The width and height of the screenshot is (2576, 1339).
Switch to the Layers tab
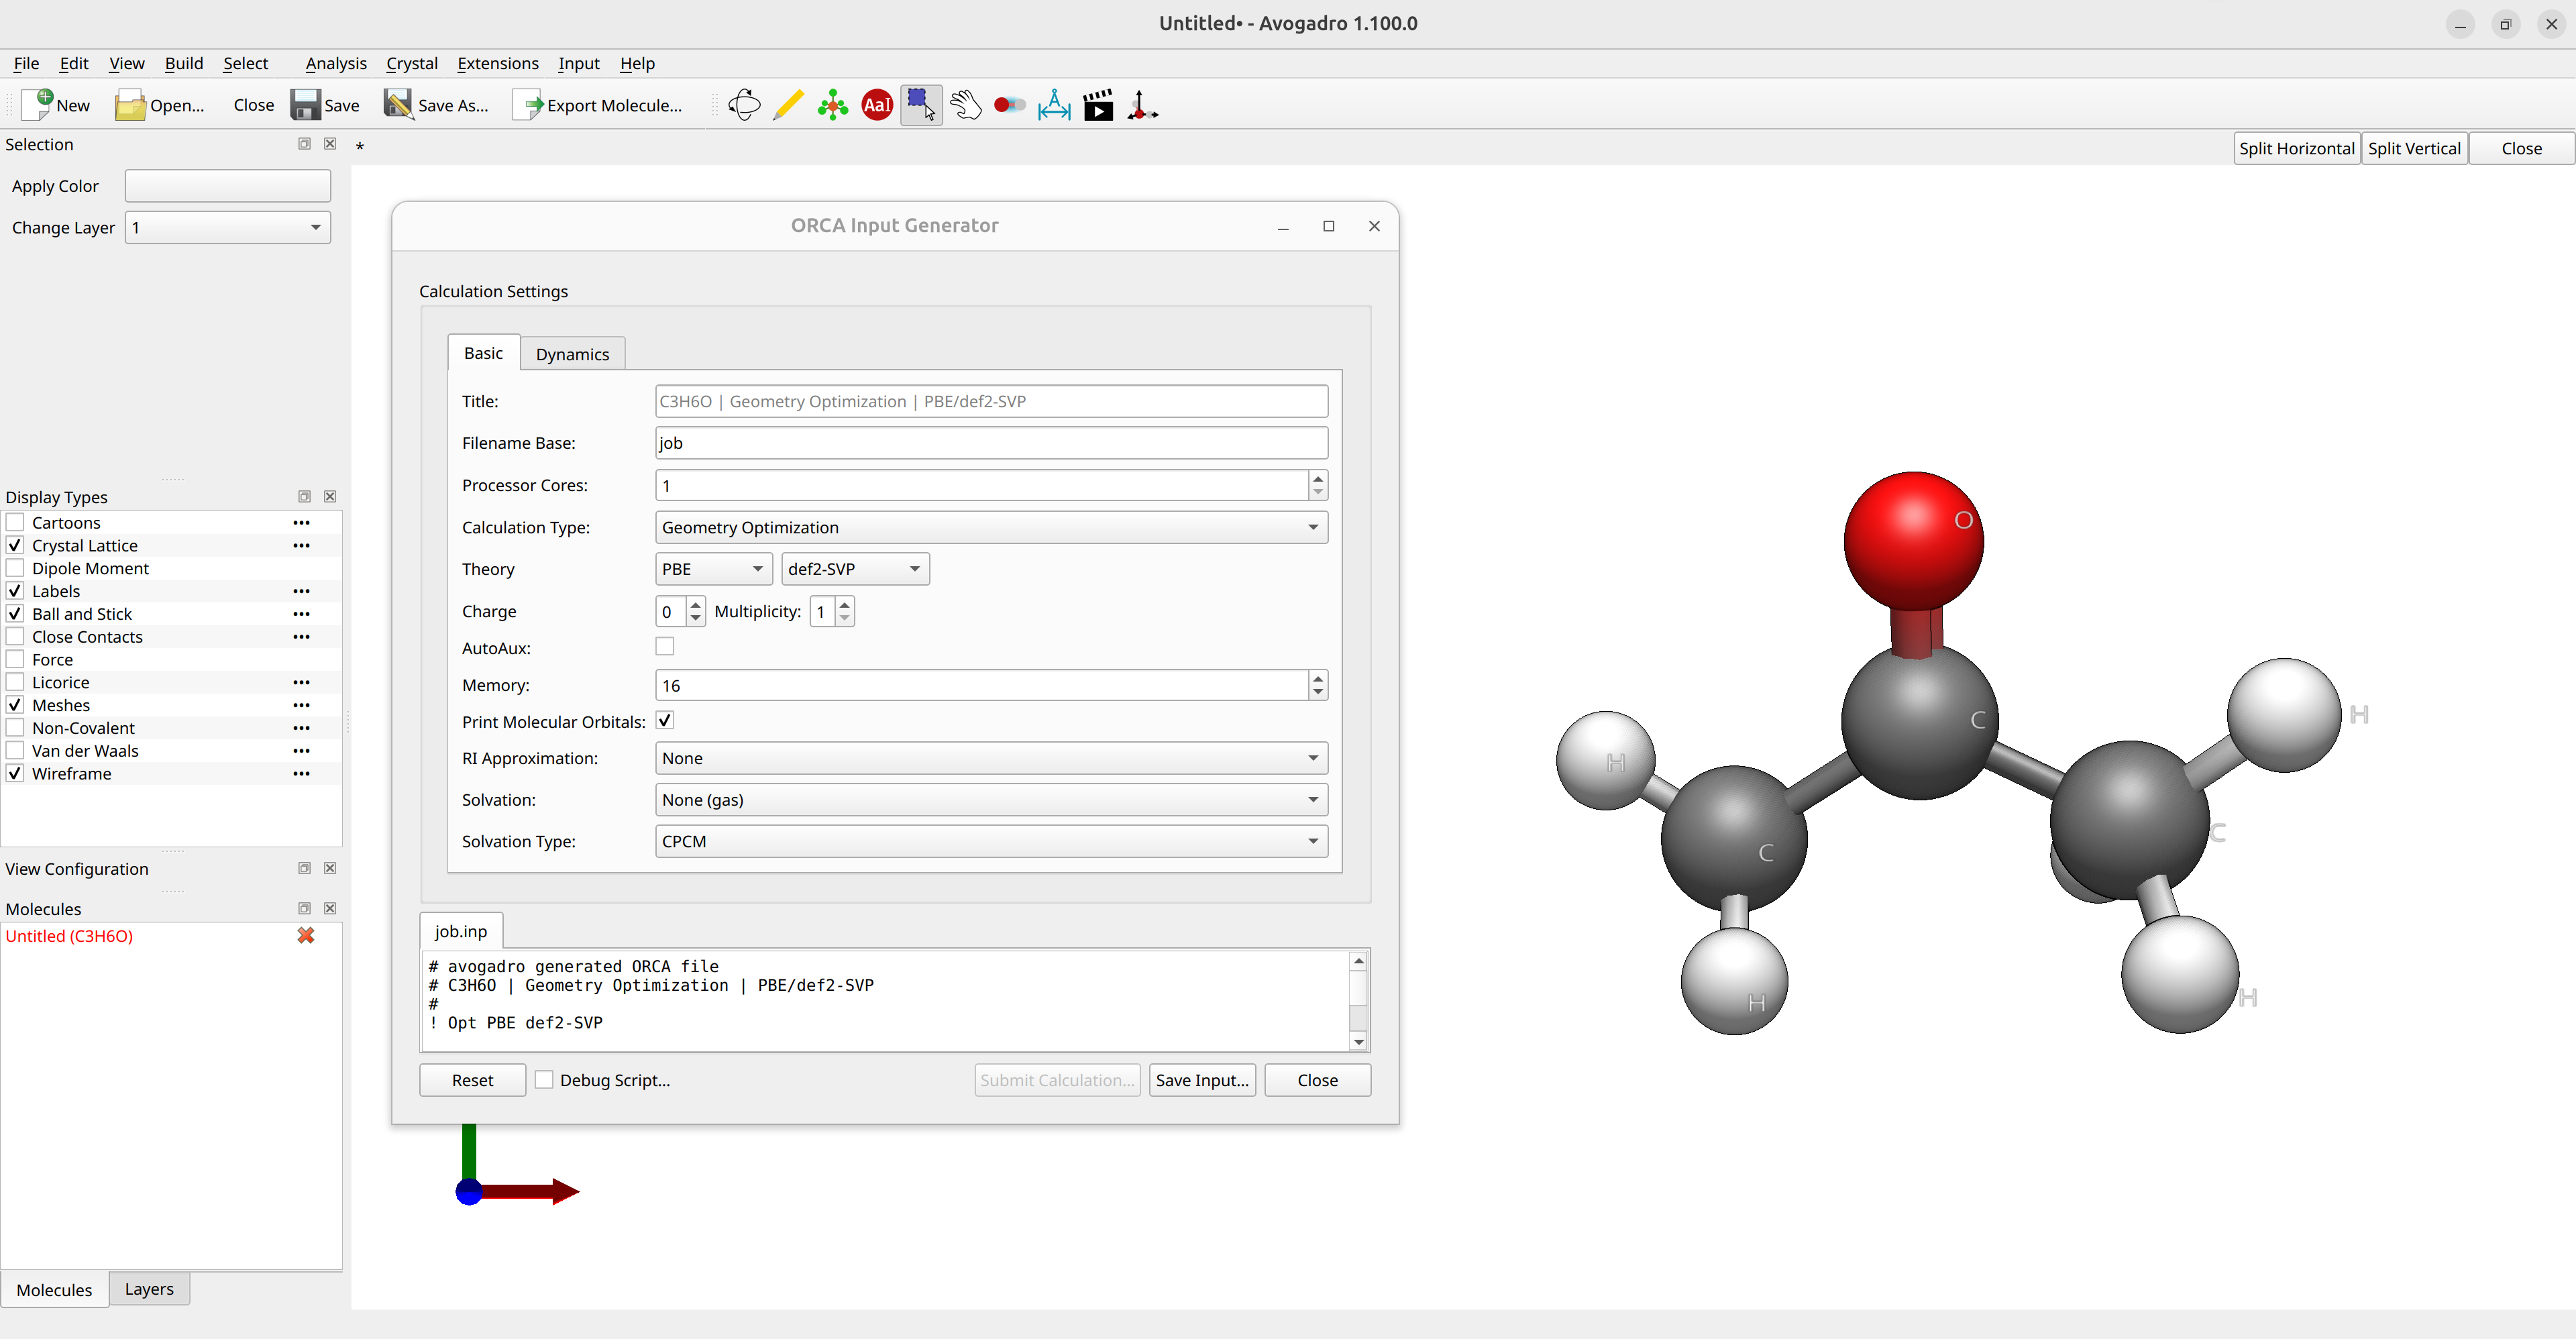point(149,1289)
